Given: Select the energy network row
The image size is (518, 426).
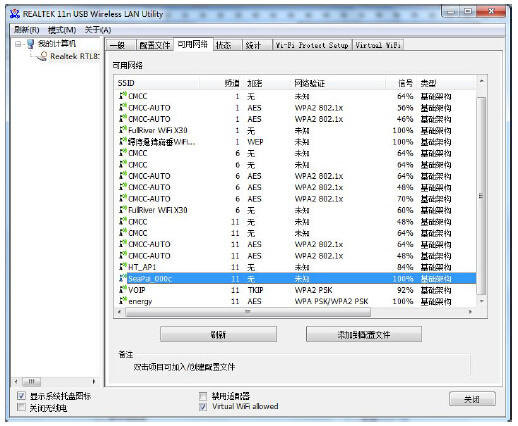Looking at the screenshot, I should 295,301.
